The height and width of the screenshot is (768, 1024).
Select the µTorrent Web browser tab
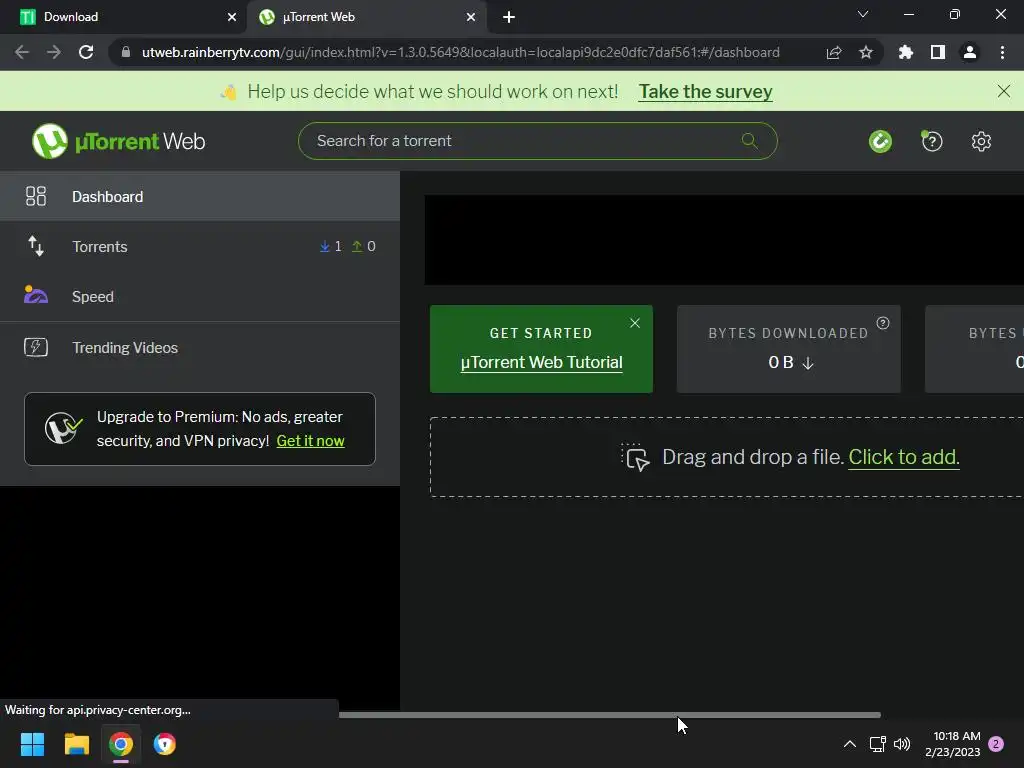pyautogui.click(x=366, y=17)
